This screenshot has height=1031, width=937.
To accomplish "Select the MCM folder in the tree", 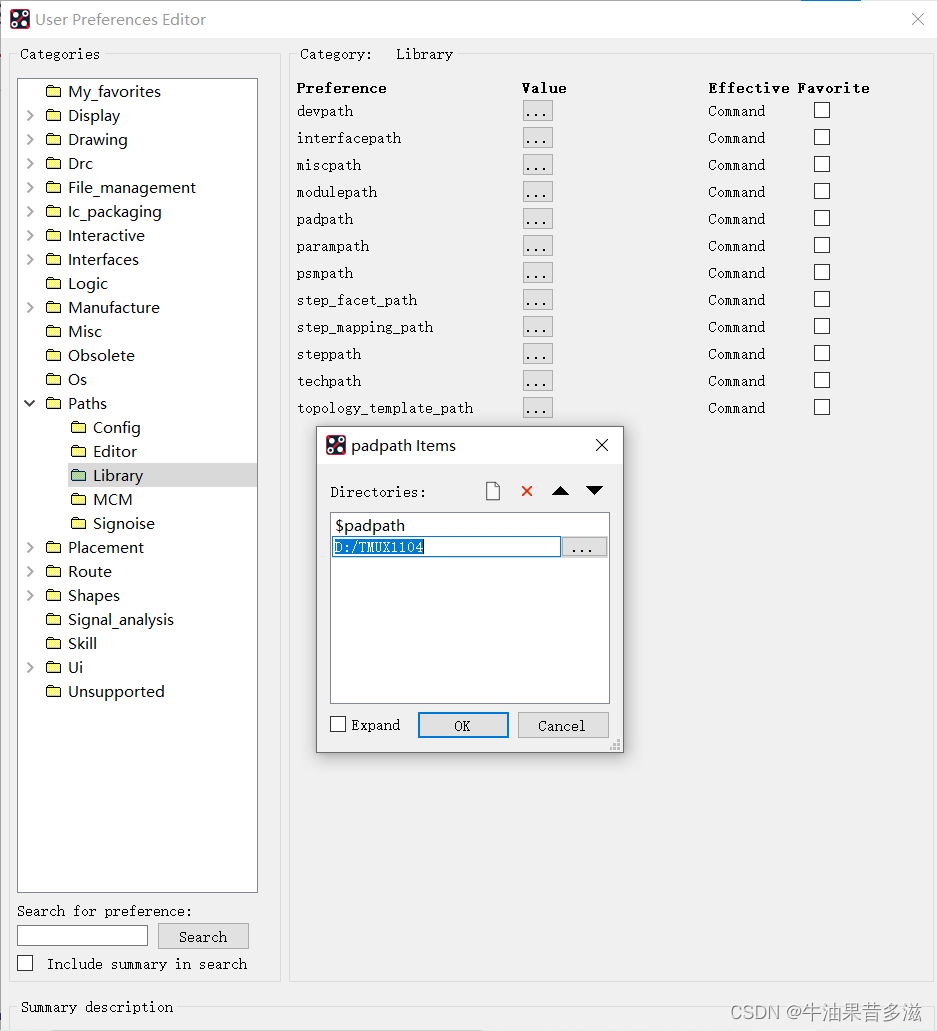I will pos(112,500).
